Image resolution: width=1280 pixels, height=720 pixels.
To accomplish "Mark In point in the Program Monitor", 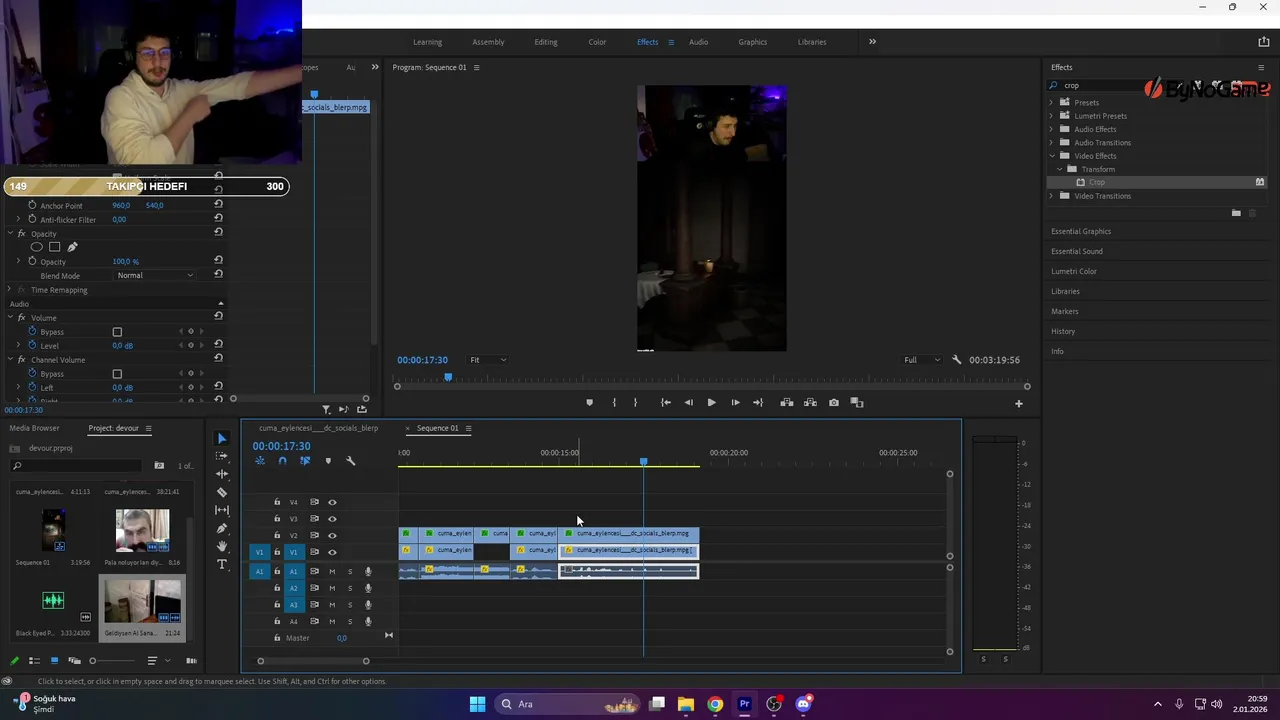I will pyautogui.click(x=614, y=403).
